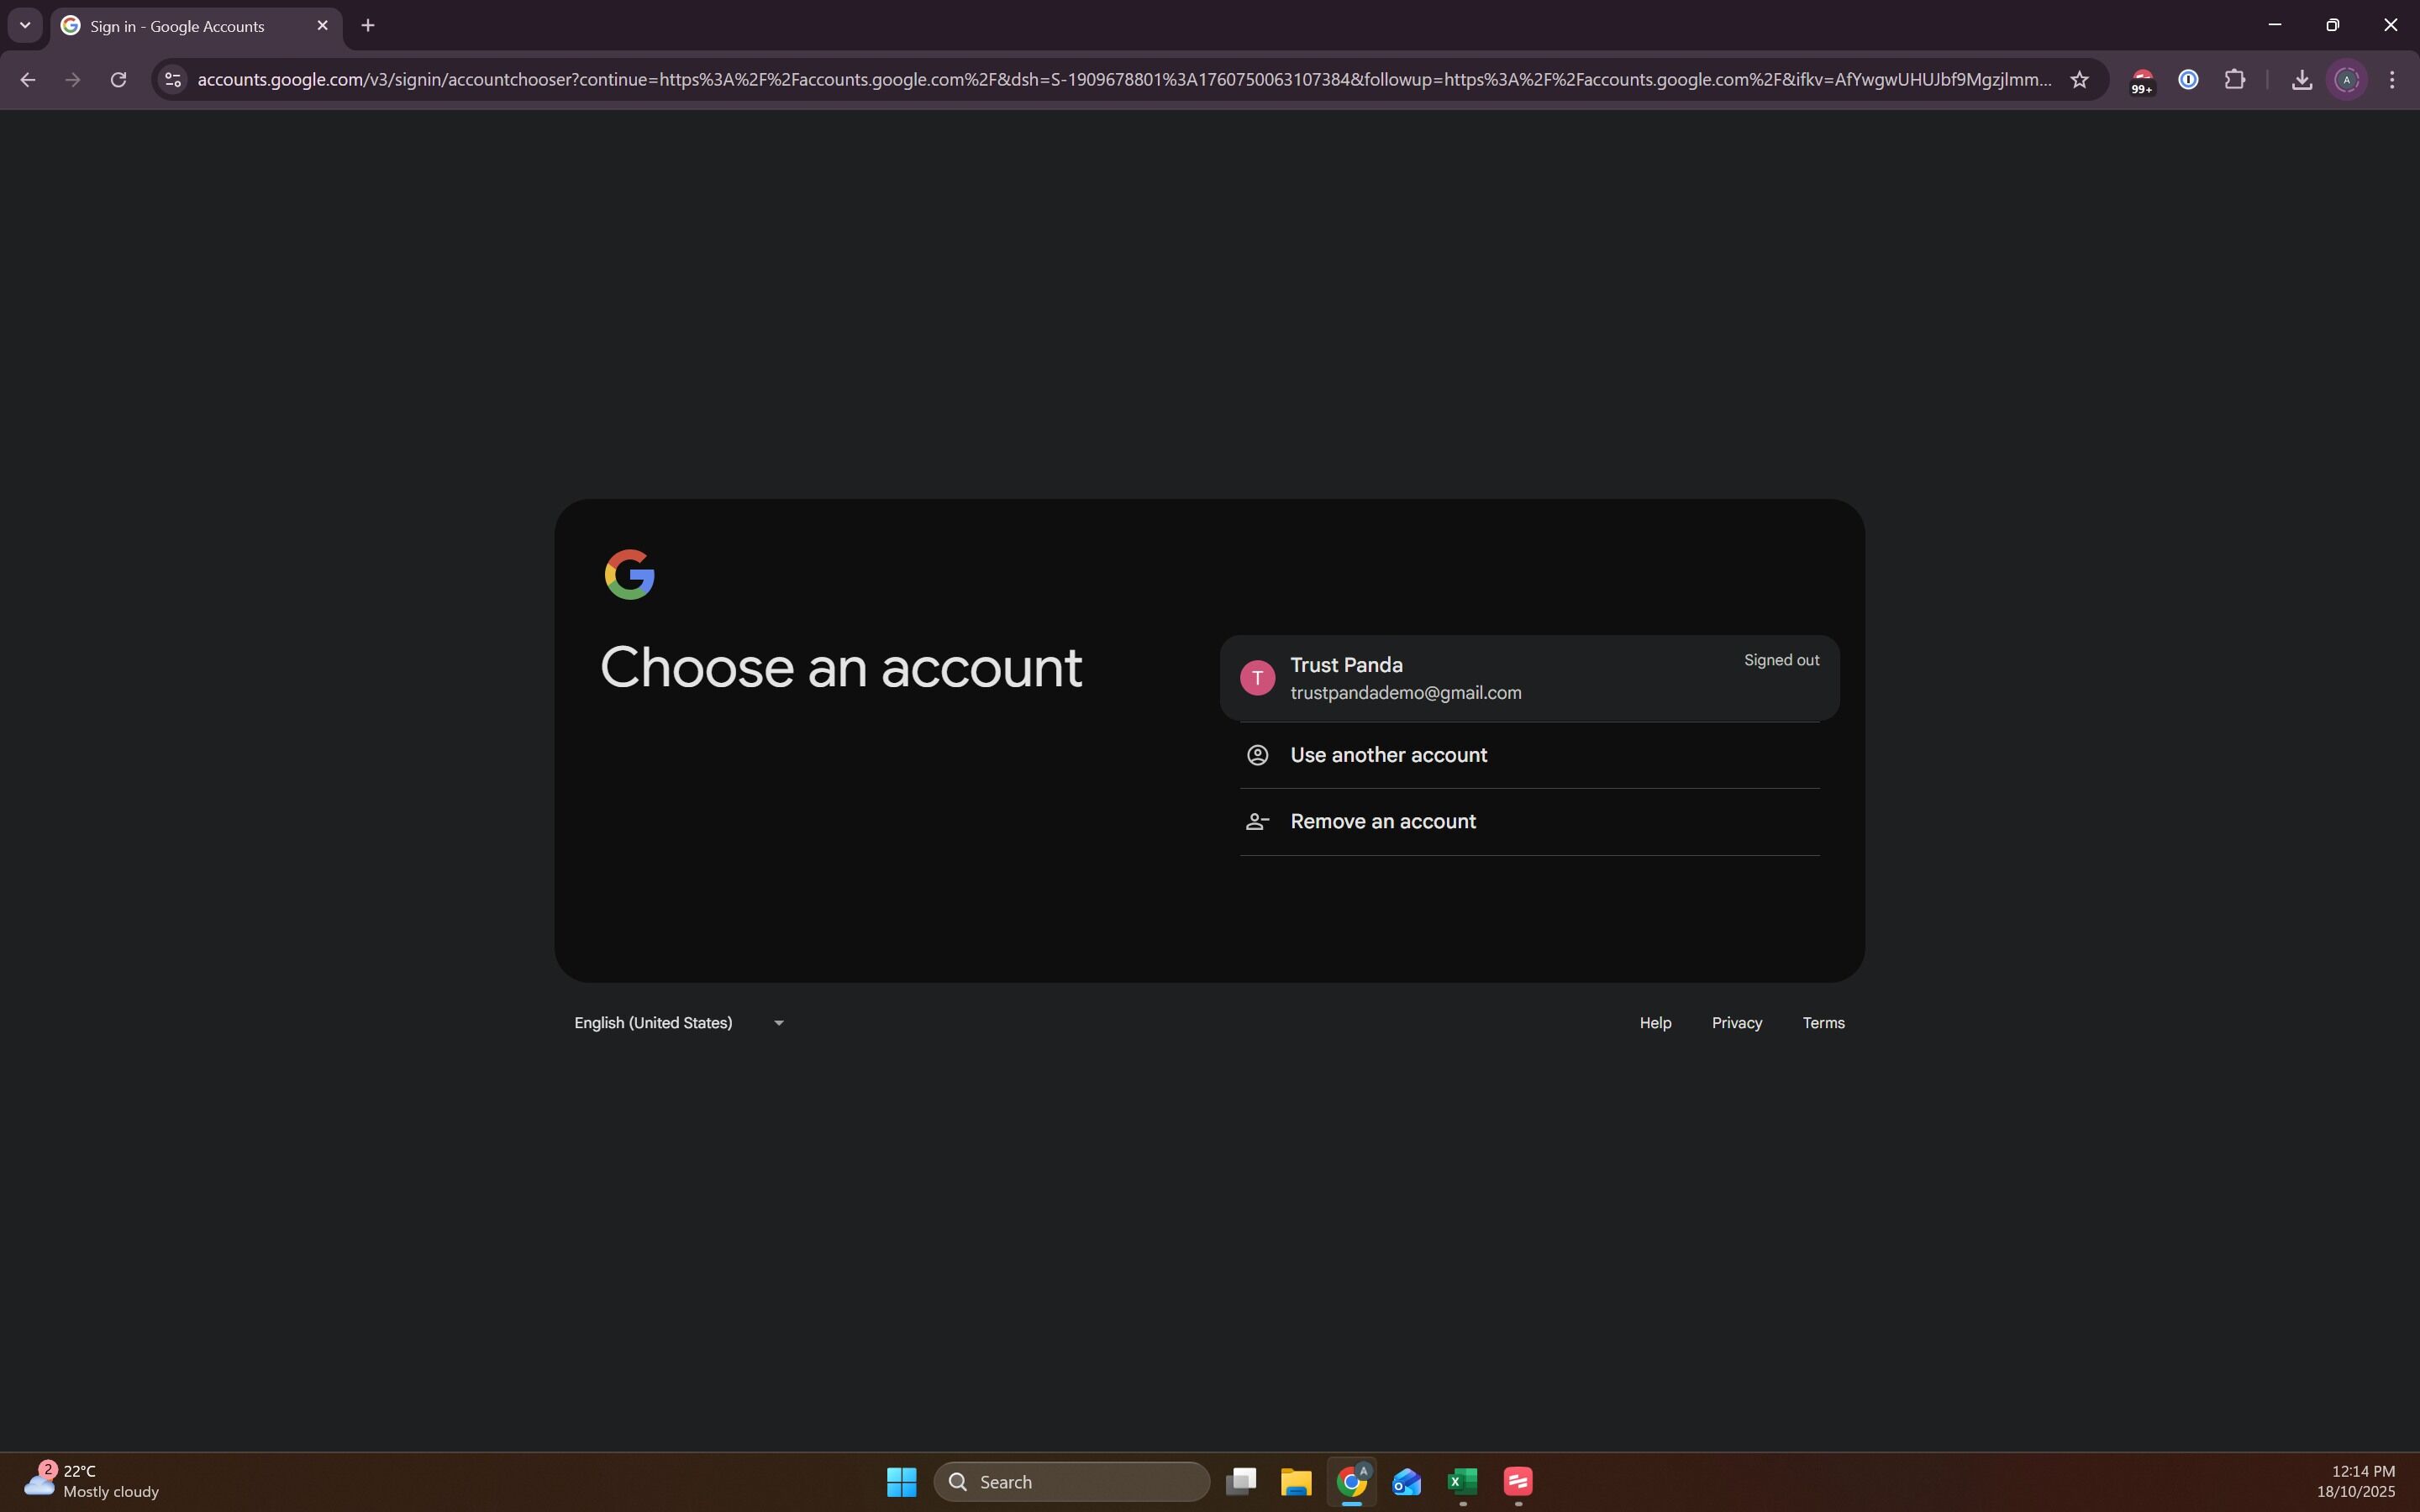
Task: Reload the current page
Action: point(118,80)
